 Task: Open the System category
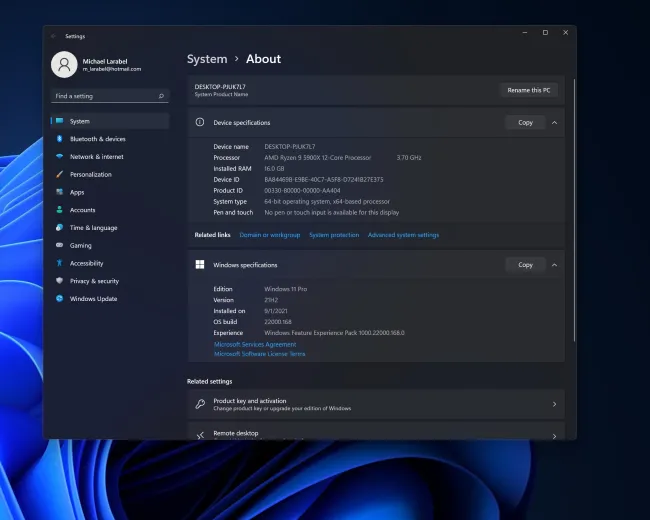pos(110,121)
